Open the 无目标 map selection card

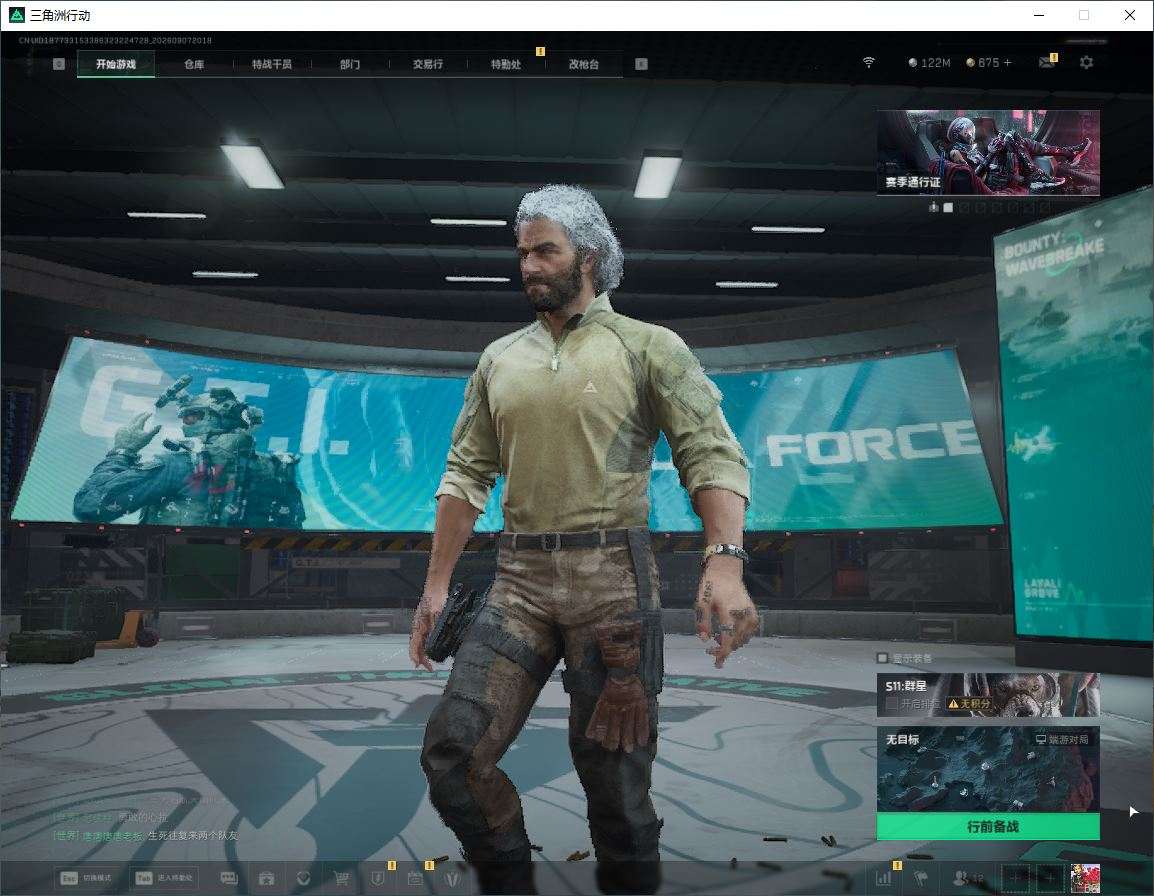pyautogui.click(x=988, y=769)
